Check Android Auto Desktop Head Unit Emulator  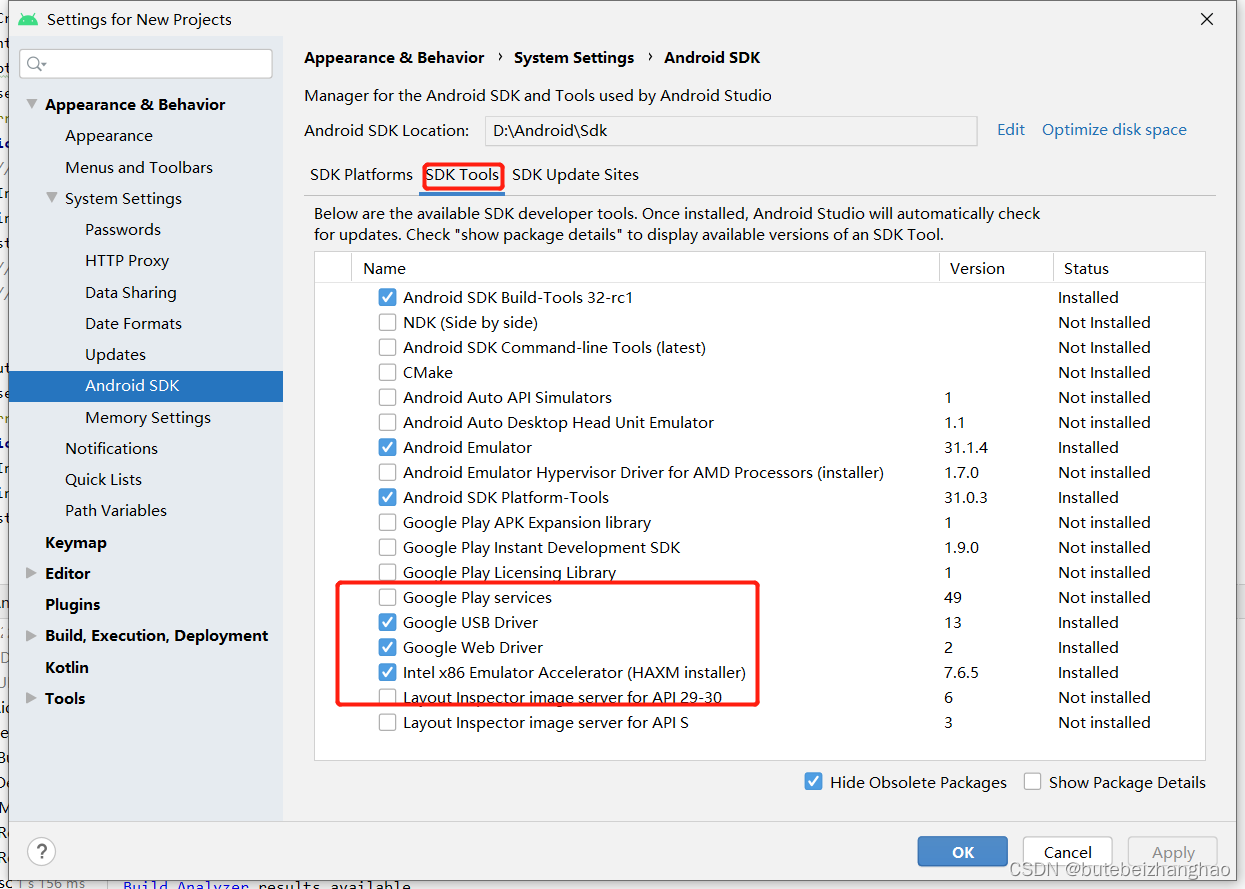pos(387,422)
